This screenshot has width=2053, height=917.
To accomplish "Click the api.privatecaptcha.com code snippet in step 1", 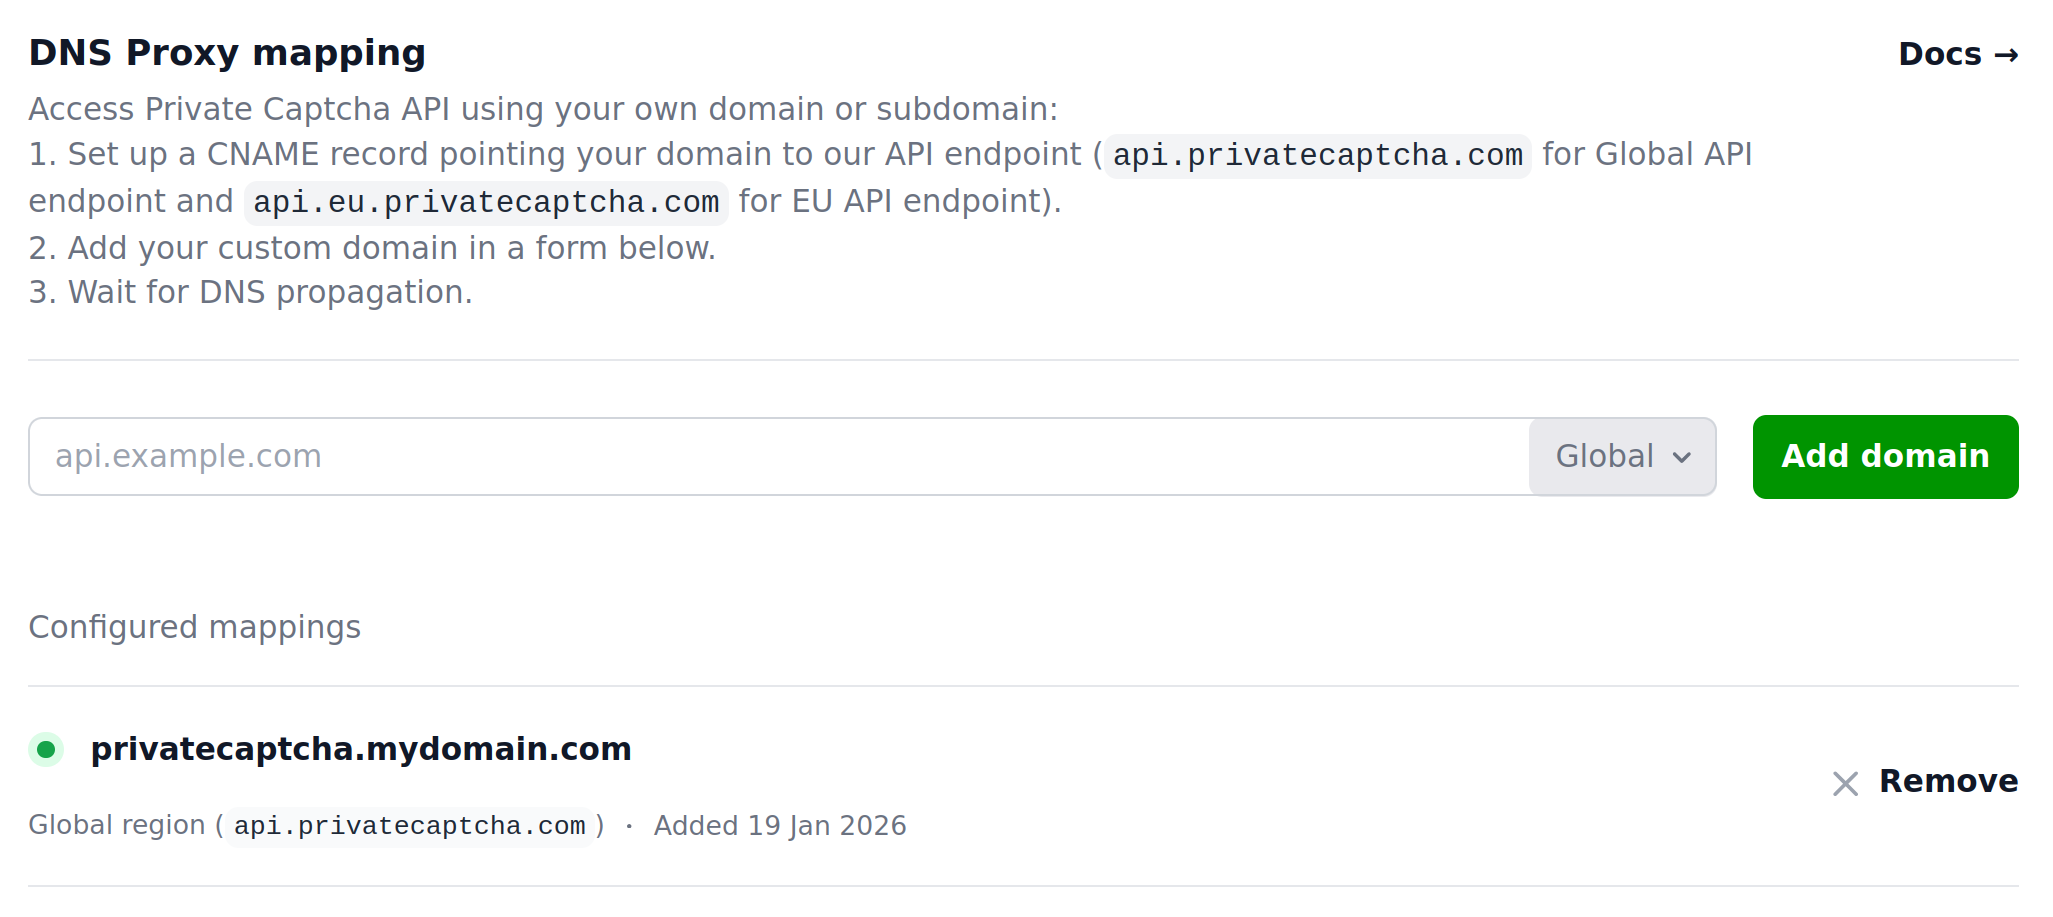I will [x=1316, y=156].
